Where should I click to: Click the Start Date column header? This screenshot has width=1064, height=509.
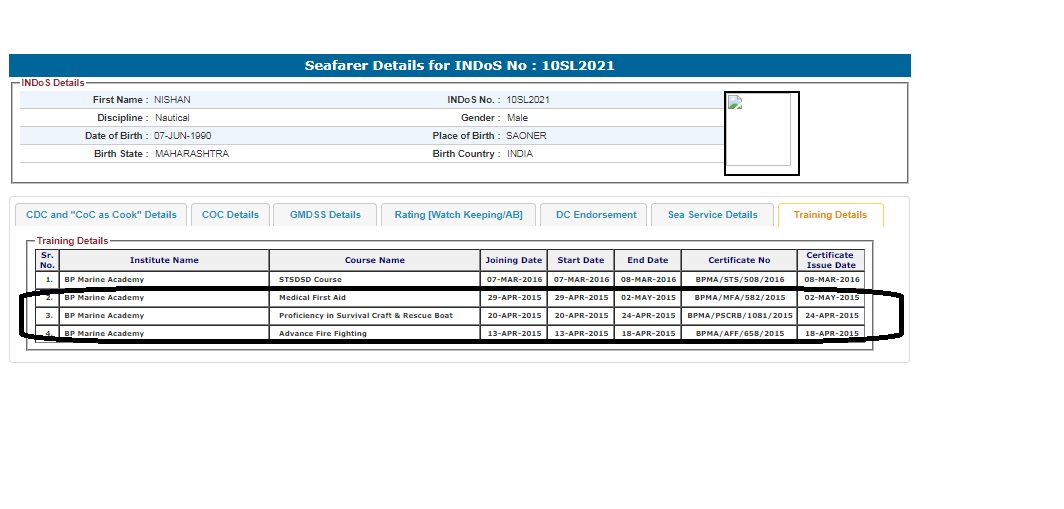(581, 260)
